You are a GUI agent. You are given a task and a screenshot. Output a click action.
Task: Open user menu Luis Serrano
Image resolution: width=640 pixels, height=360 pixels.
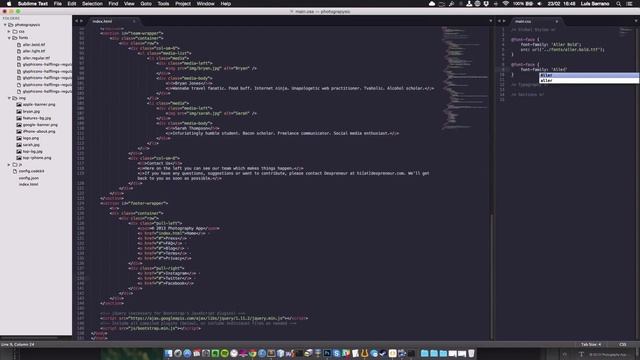(x=595, y=4)
